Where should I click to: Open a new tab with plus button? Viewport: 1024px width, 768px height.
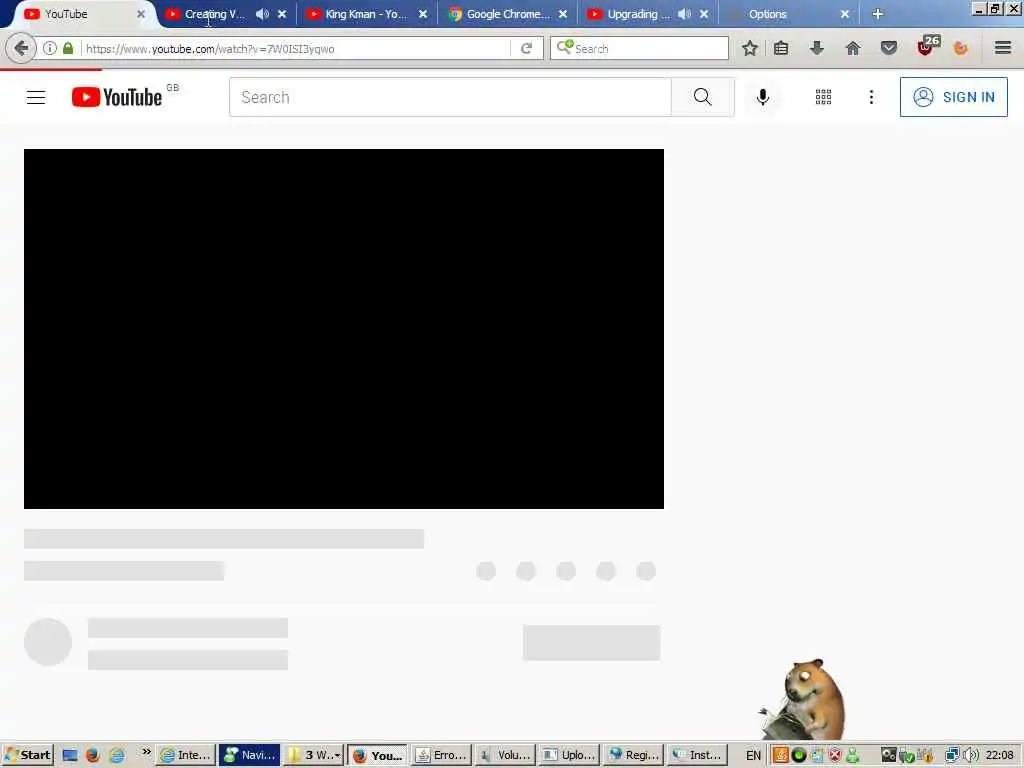pos(878,14)
